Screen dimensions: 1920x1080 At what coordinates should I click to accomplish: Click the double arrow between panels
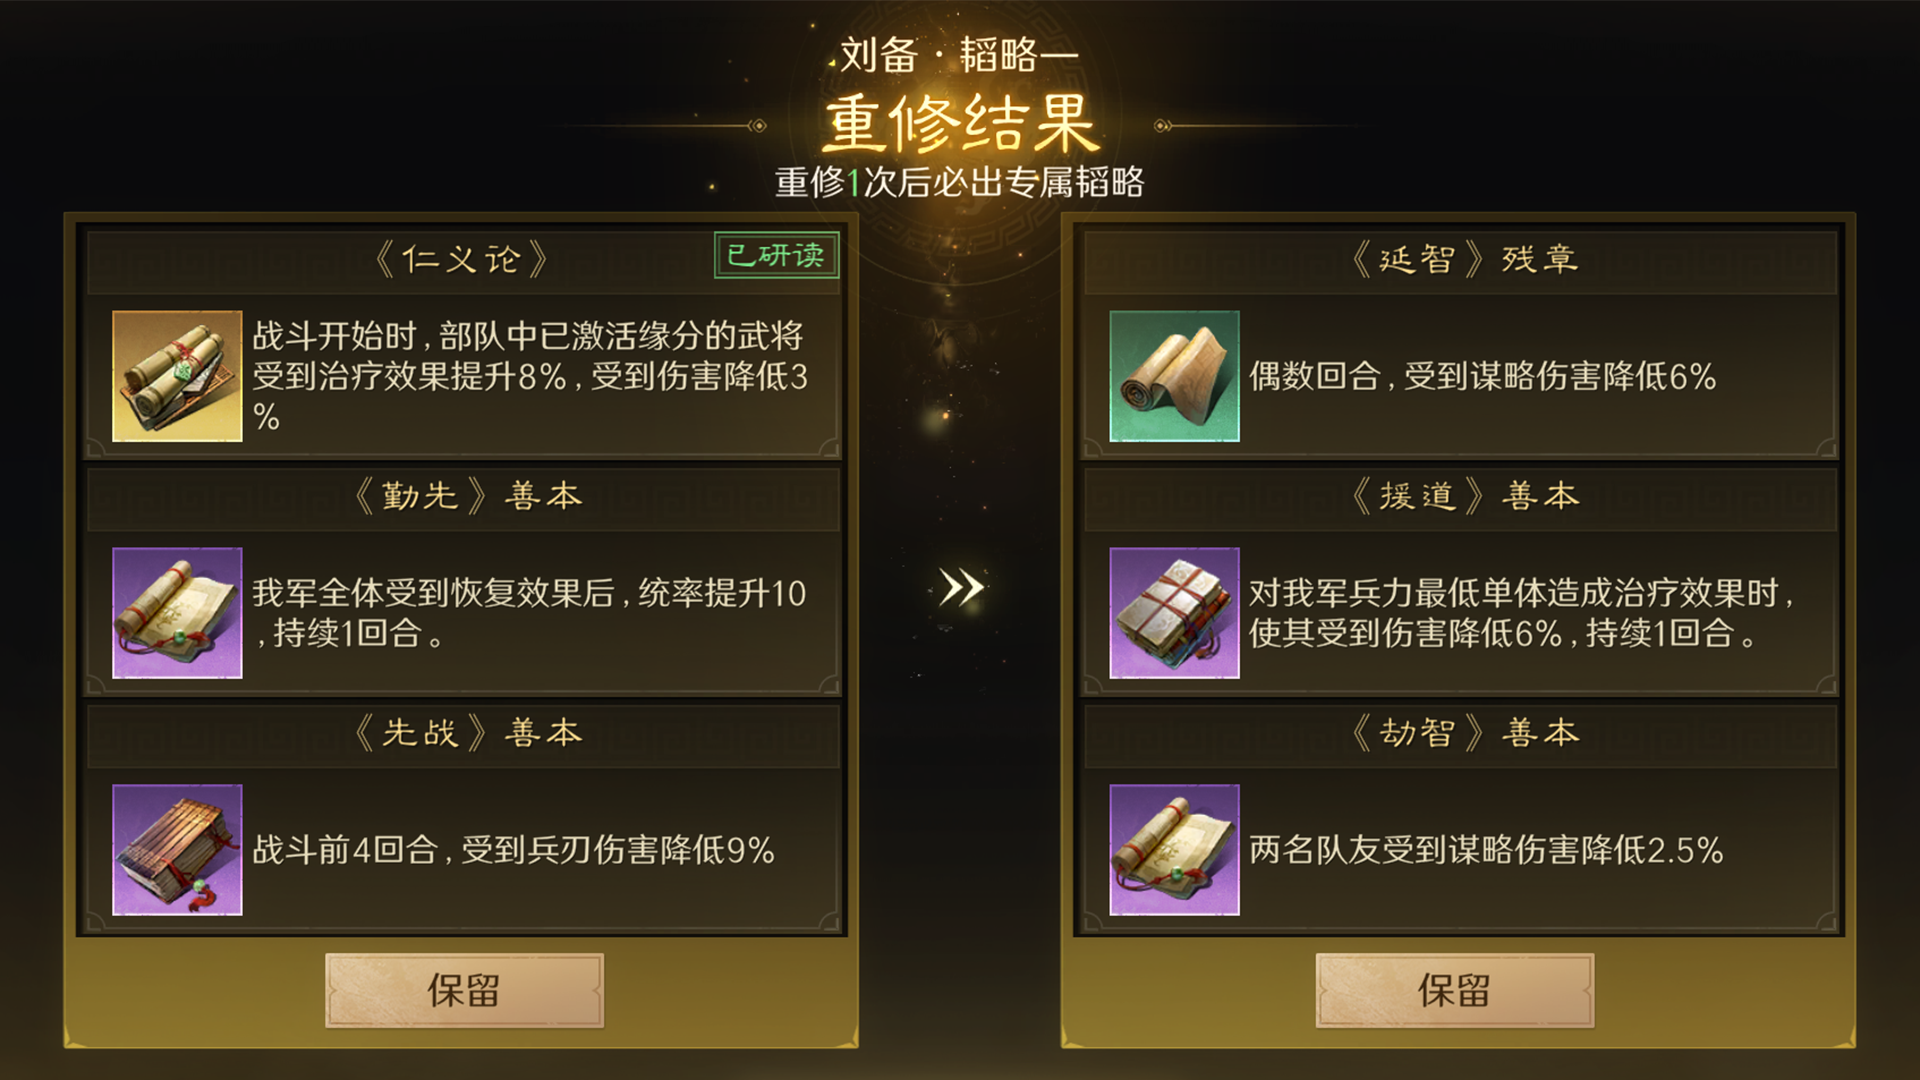(x=961, y=587)
